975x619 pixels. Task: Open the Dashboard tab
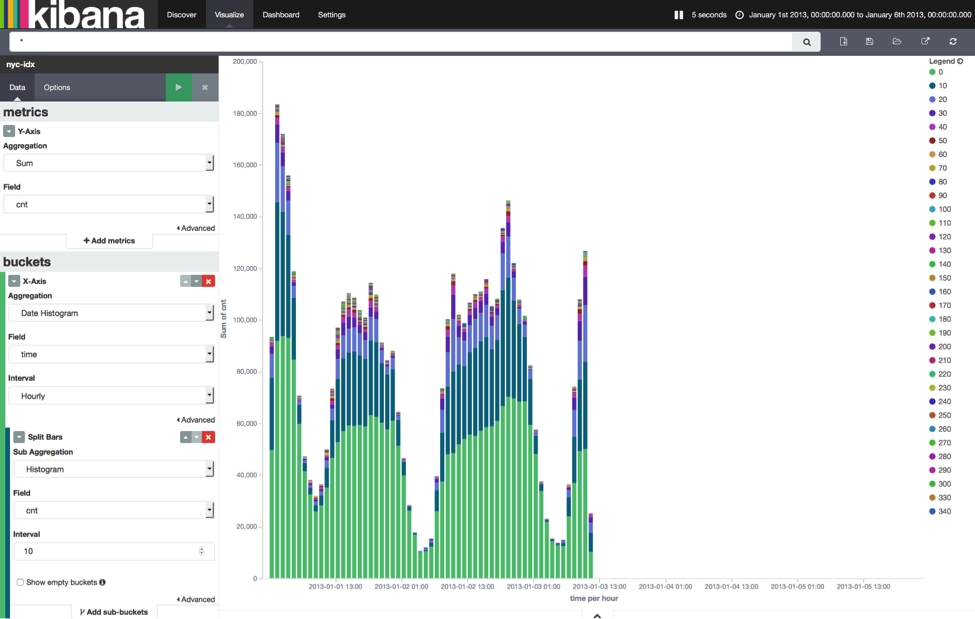[x=281, y=15]
